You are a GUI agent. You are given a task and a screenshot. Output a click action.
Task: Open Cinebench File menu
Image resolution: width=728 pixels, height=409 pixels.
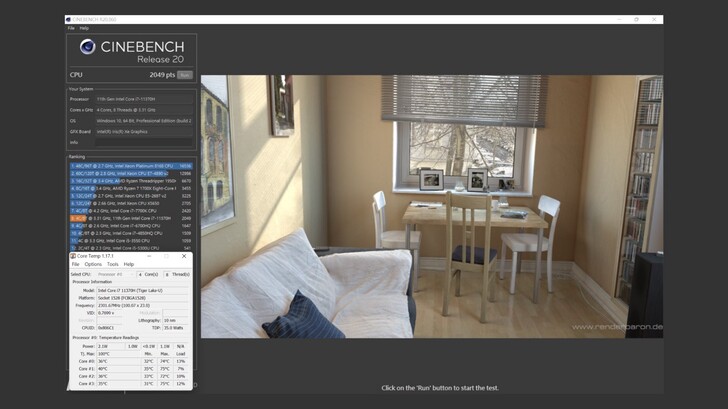[x=71, y=28]
